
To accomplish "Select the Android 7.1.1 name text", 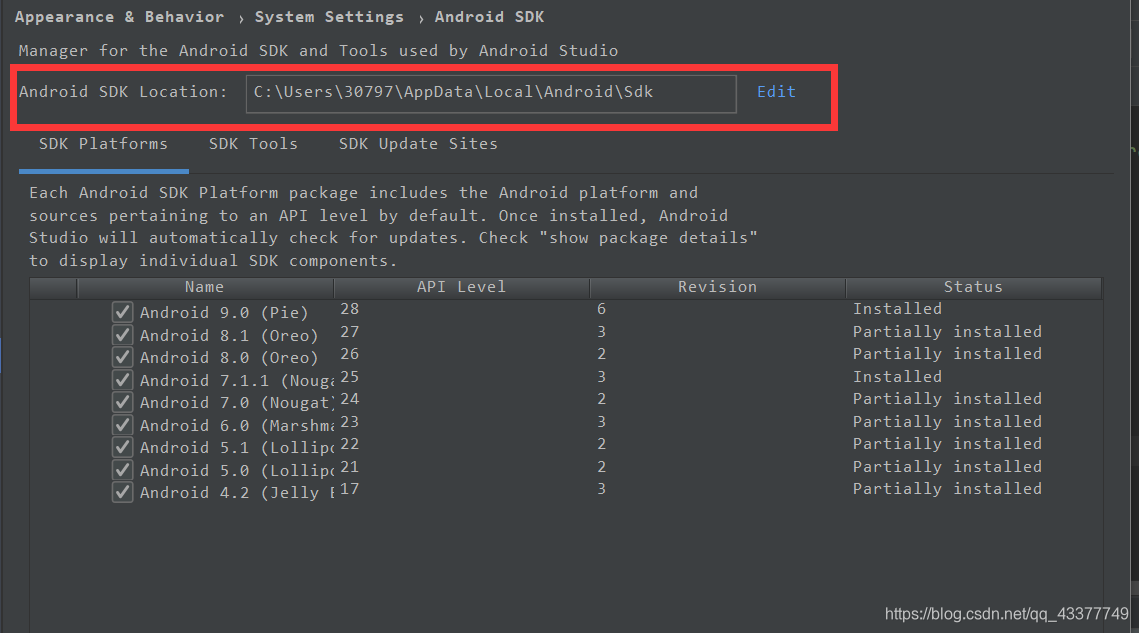I will [236, 380].
